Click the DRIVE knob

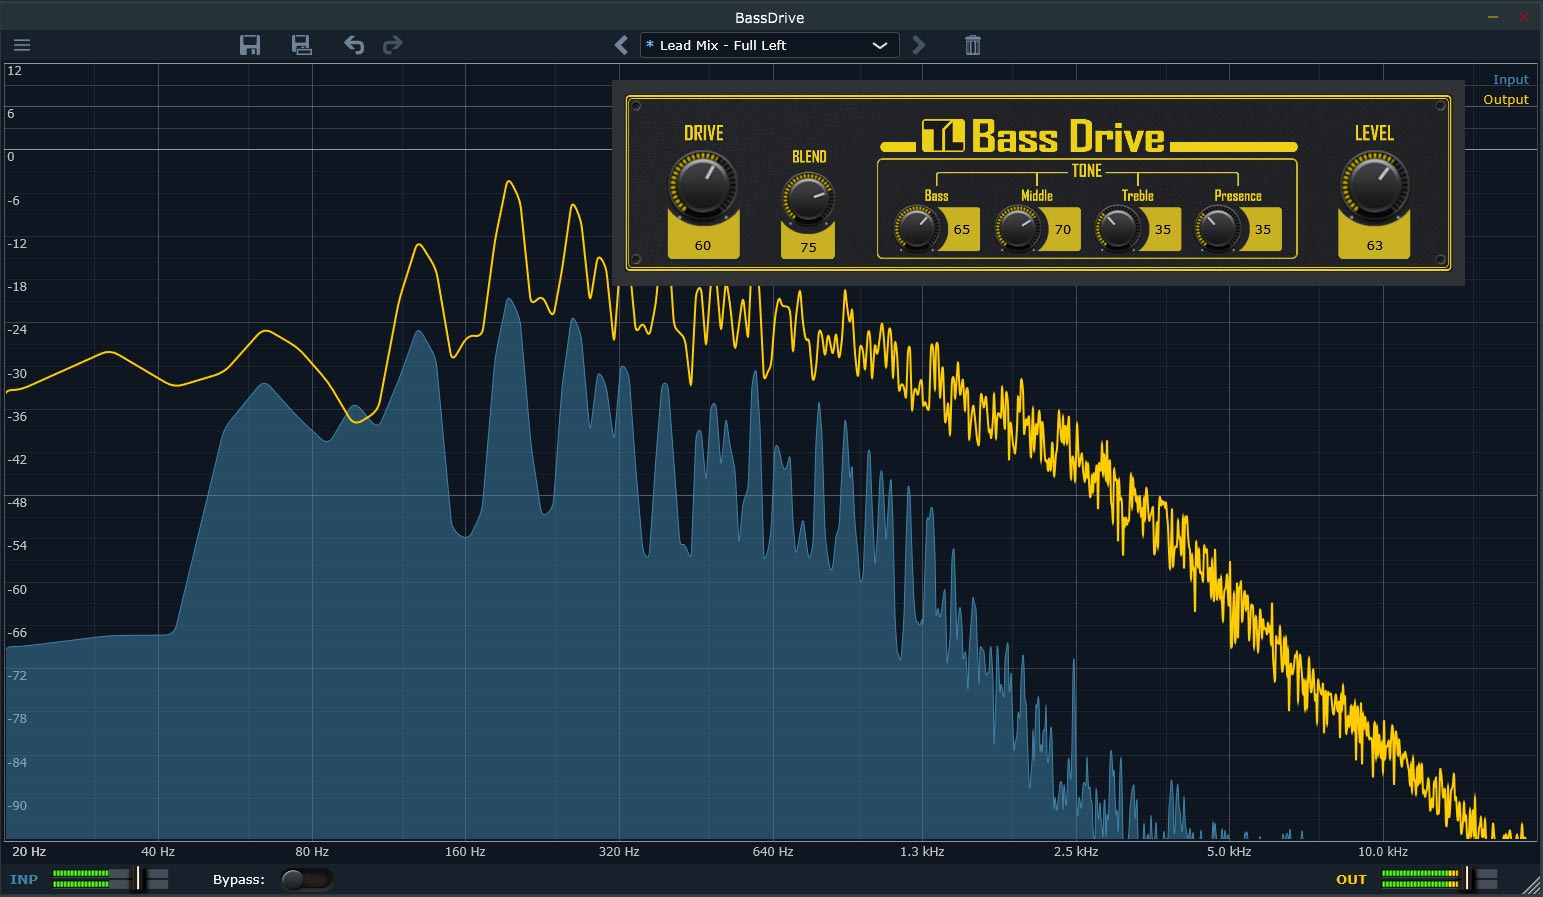tap(703, 185)
